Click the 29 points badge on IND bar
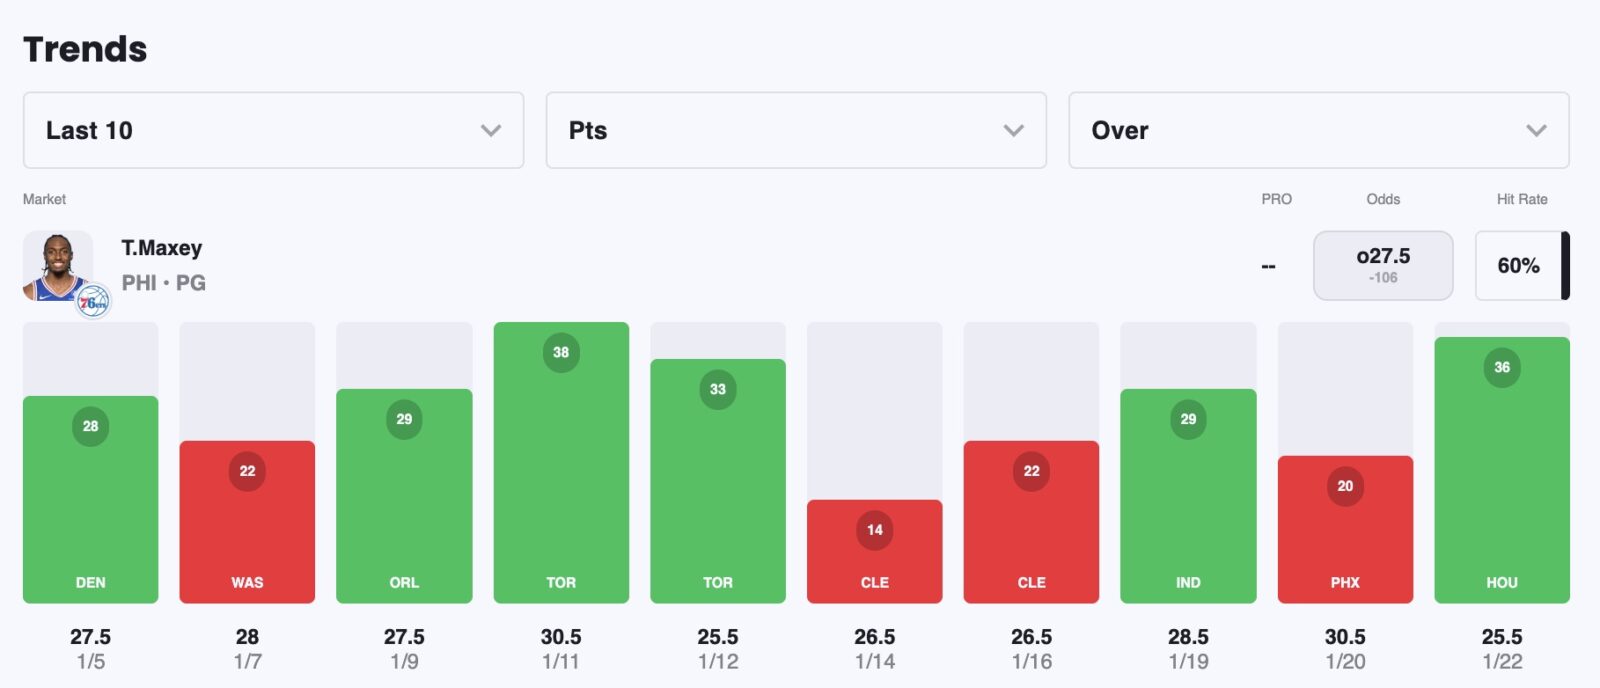 coord(1188,420)
